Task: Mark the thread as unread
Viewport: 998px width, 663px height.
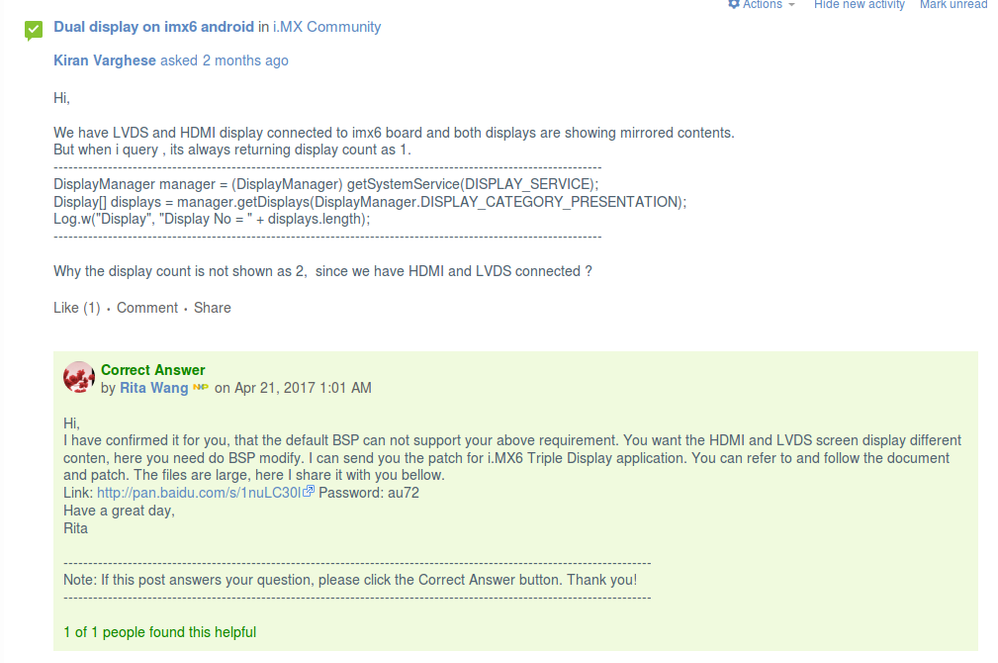Action: click(x=953, y=5)
